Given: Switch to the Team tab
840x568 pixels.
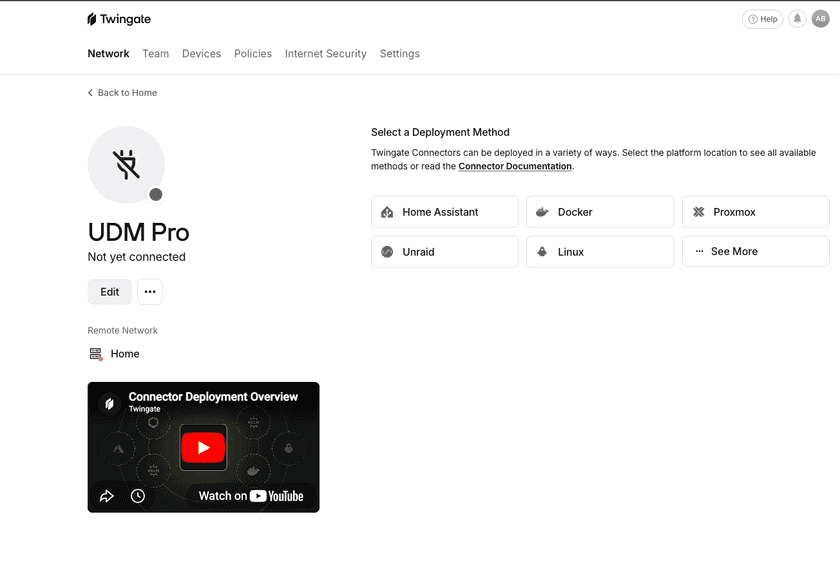Looking at the screenshot, I should 155,54.
